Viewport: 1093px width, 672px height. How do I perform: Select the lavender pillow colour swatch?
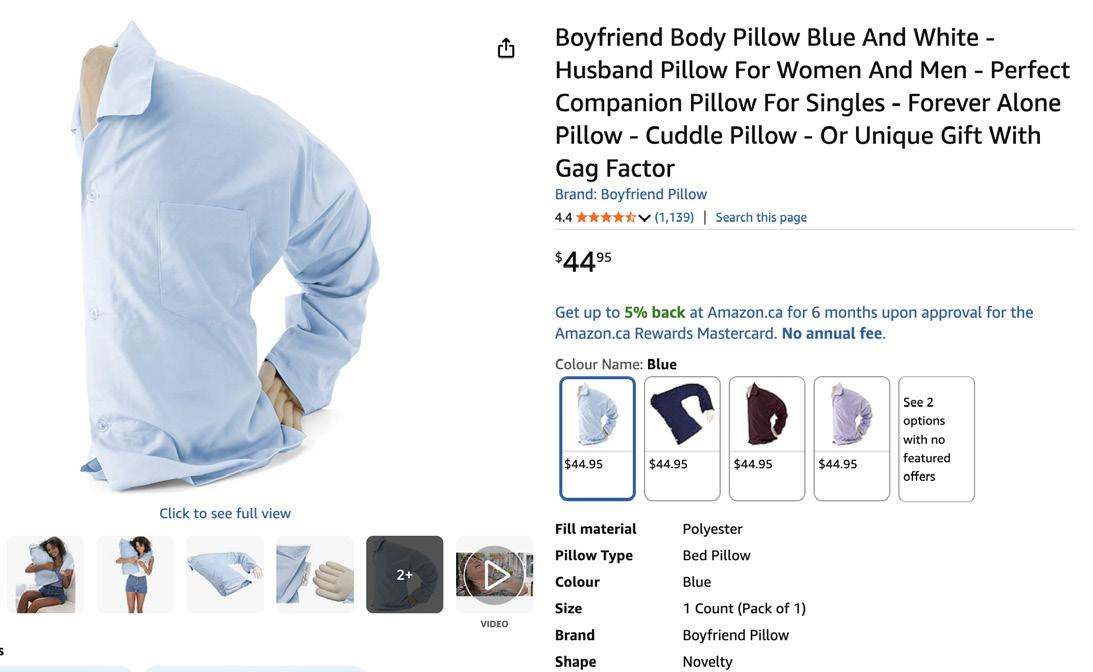pos(852,438)
